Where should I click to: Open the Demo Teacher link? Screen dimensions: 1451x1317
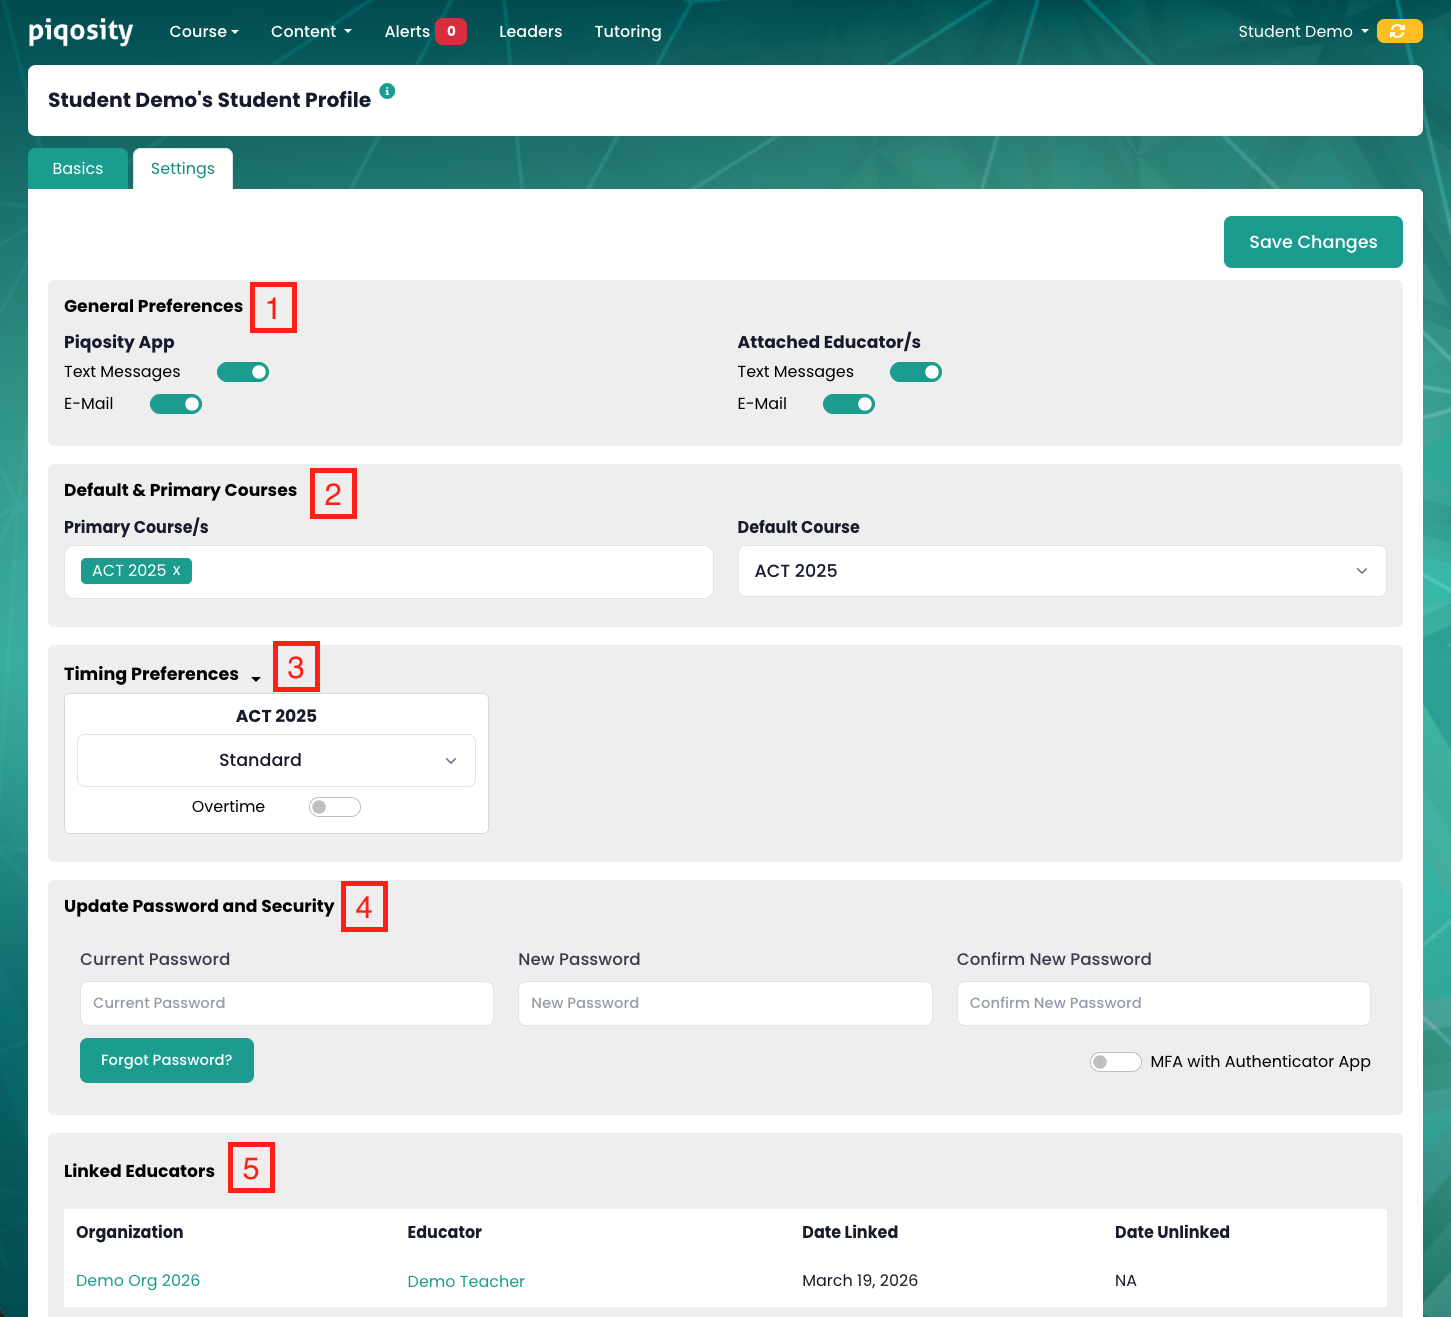[466, 1281]
